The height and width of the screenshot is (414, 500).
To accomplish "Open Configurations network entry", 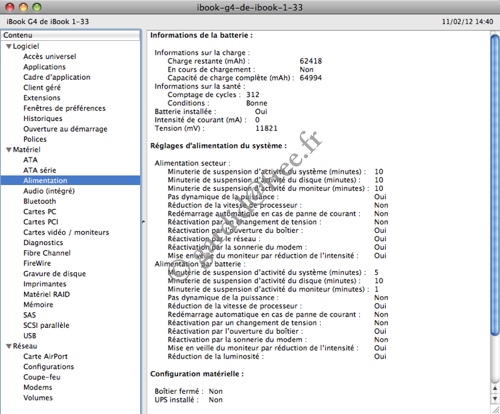I will (49, 366).
